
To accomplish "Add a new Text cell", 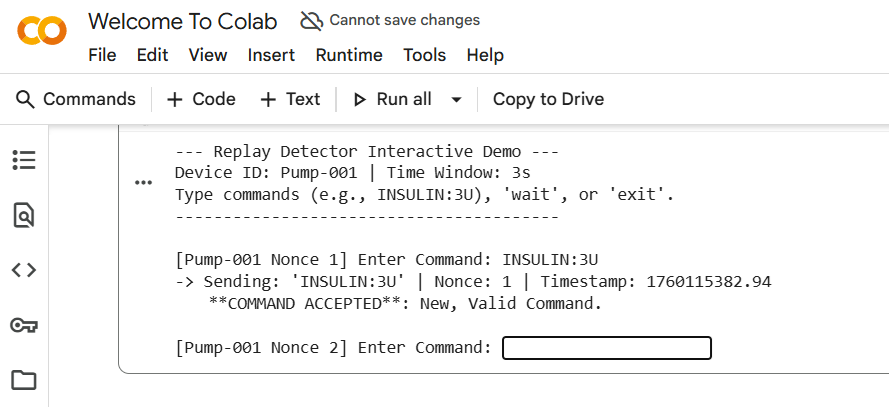I will pyautogui.click(x=290, y=99).
